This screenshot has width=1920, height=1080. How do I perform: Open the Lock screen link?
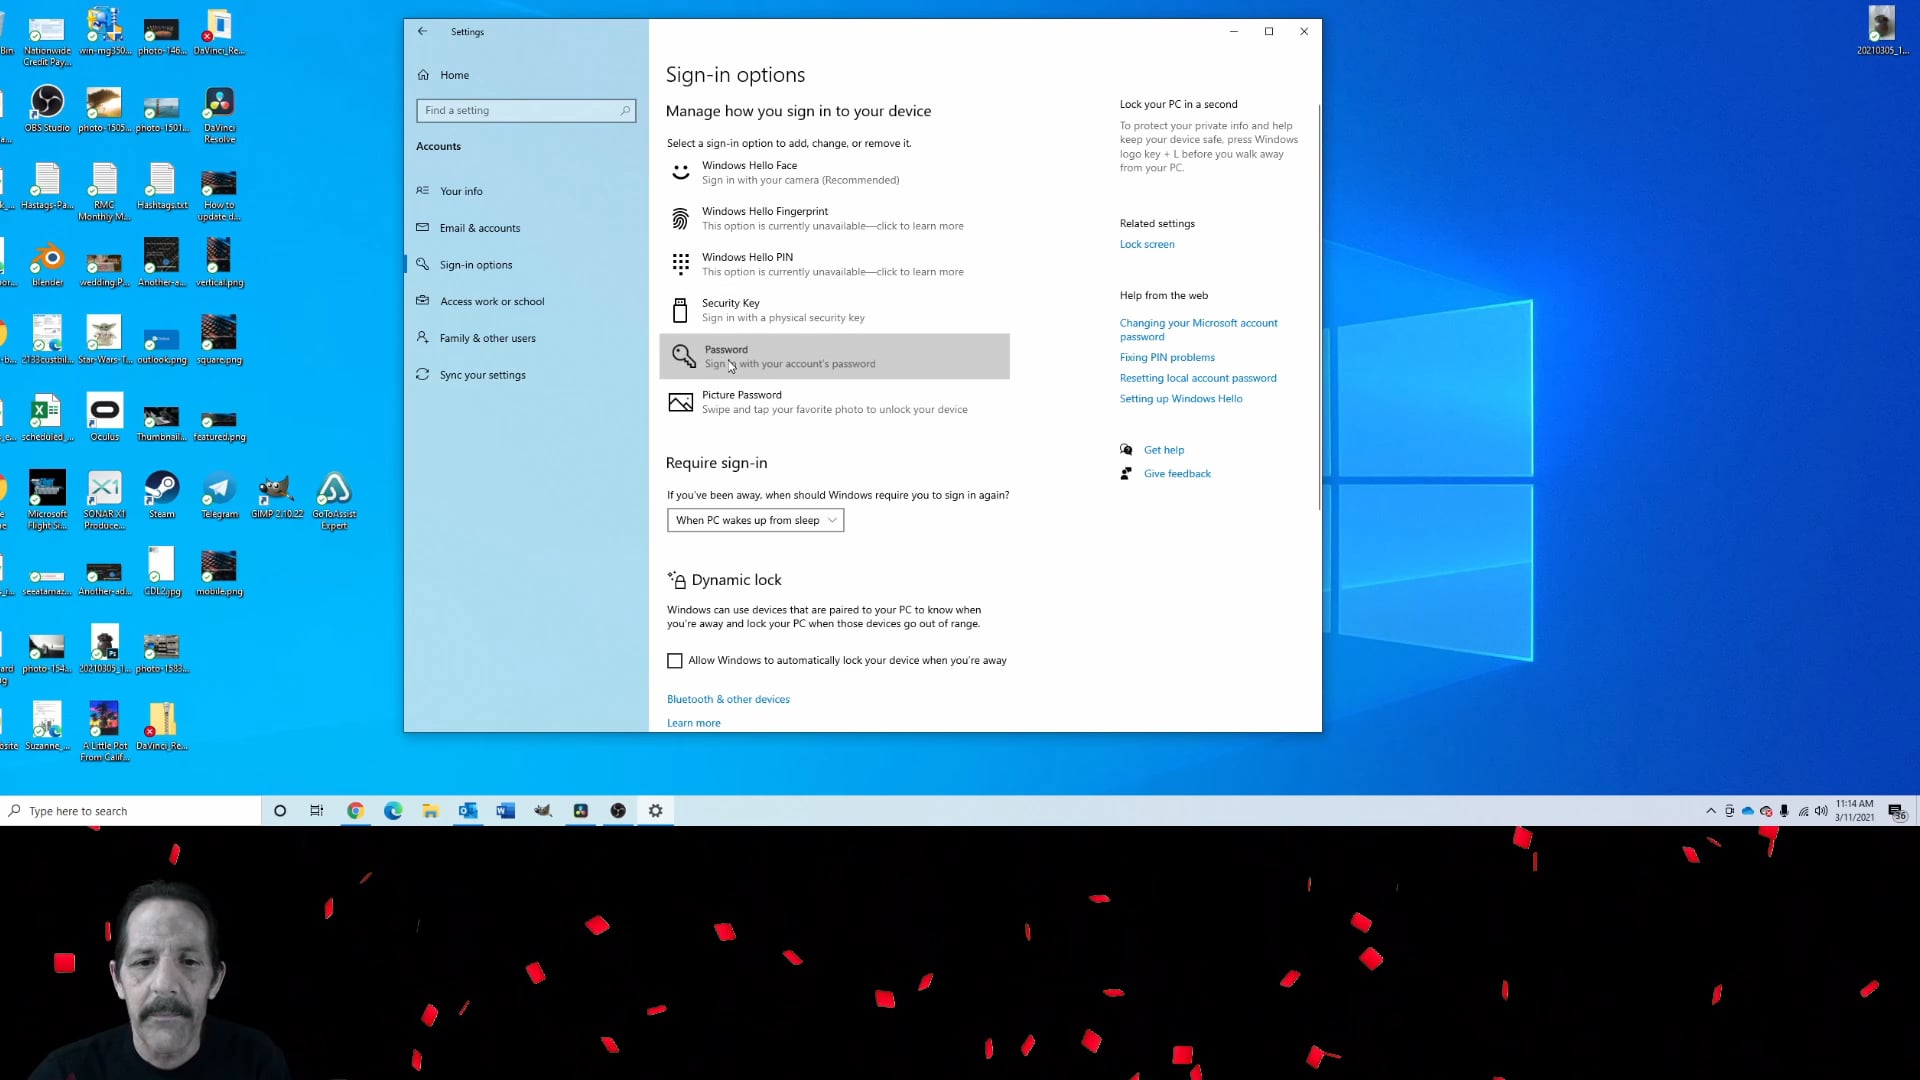(x=1146, y=244)
